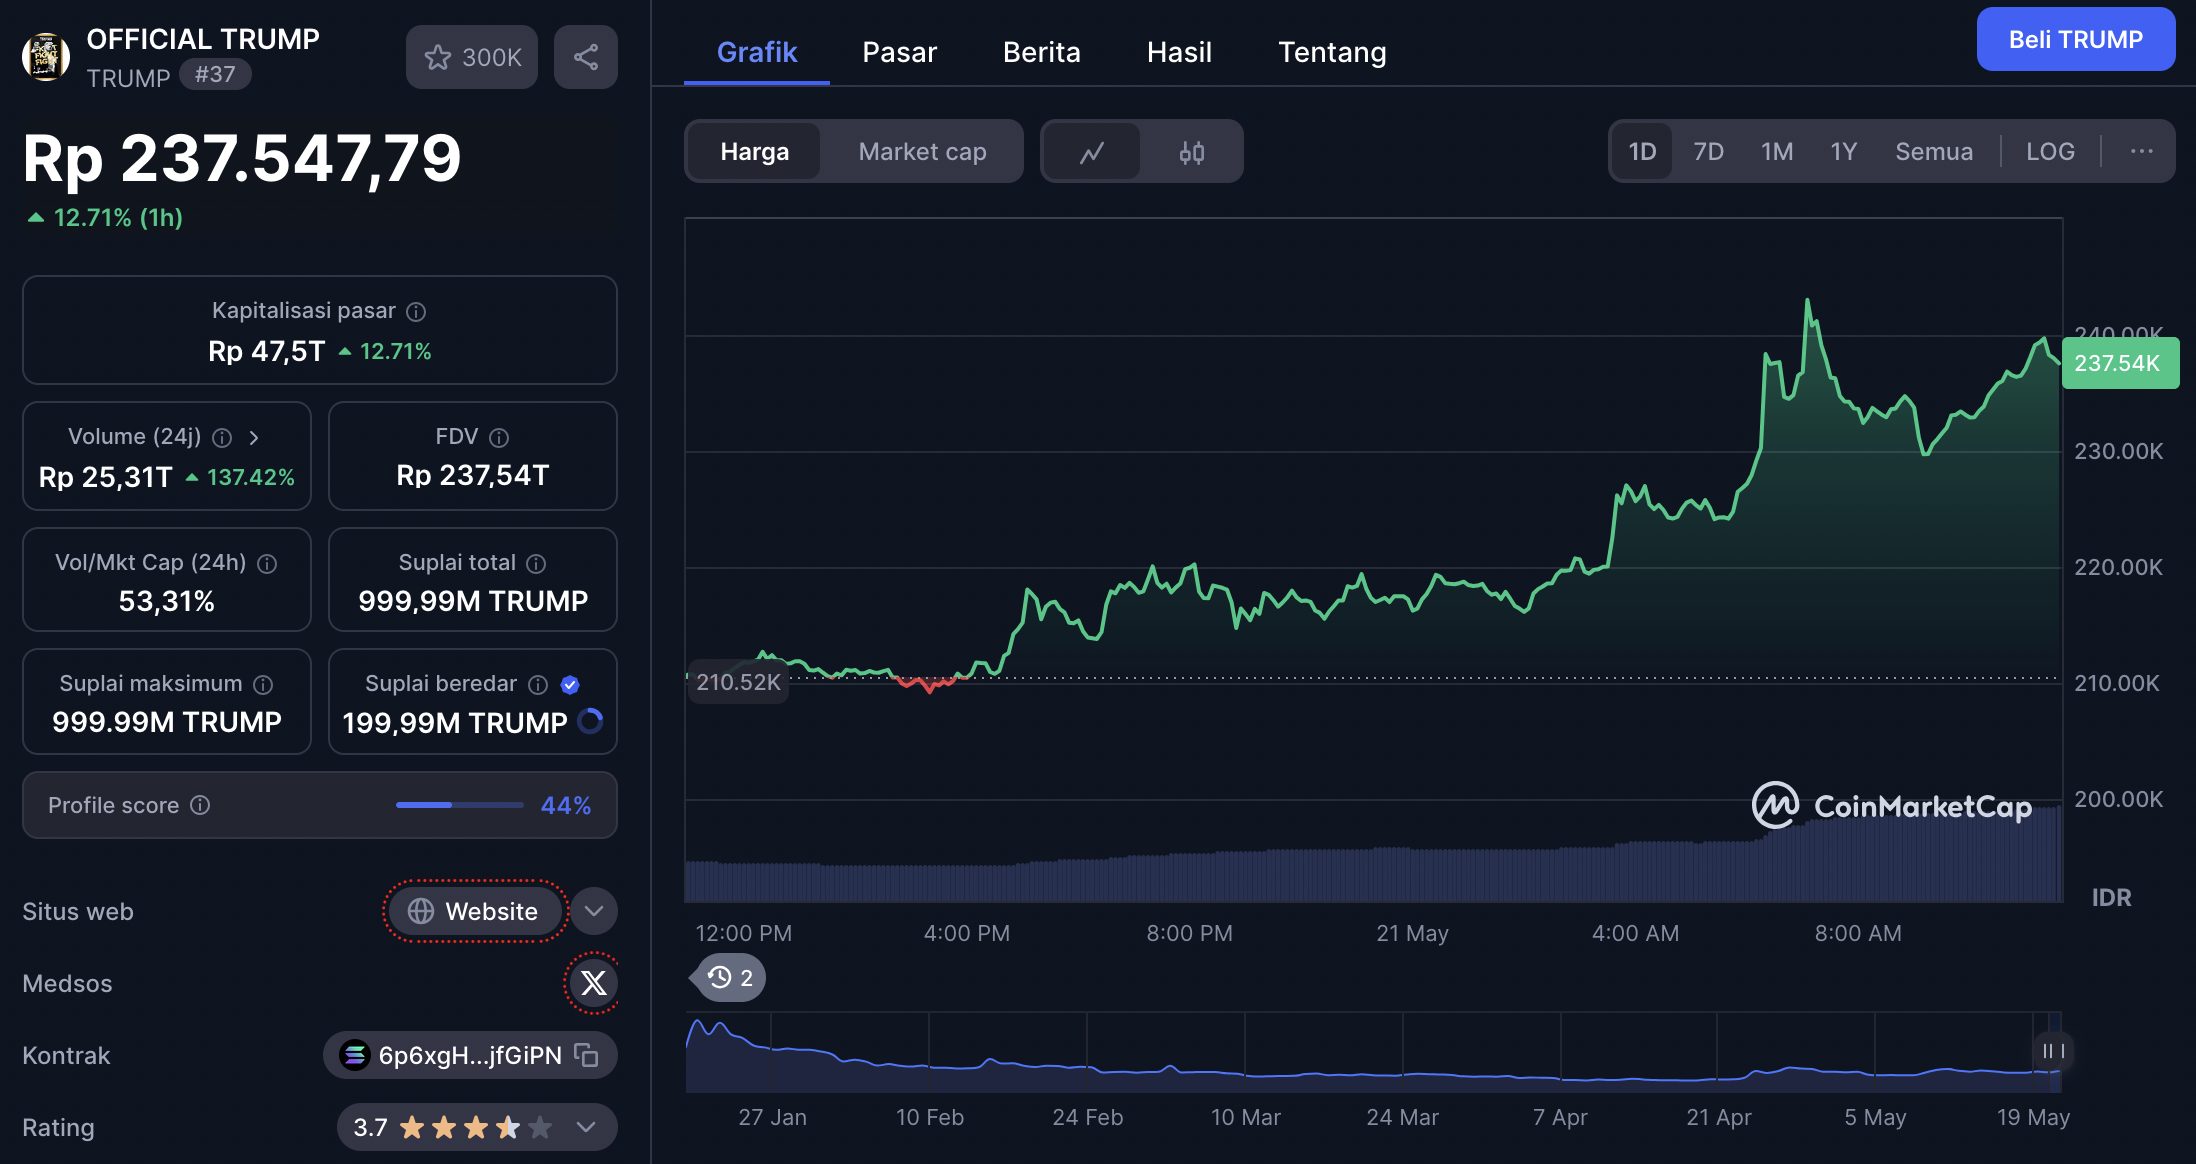
Task: Switch to the Berita tab
Action: (x=1041, y=52)
